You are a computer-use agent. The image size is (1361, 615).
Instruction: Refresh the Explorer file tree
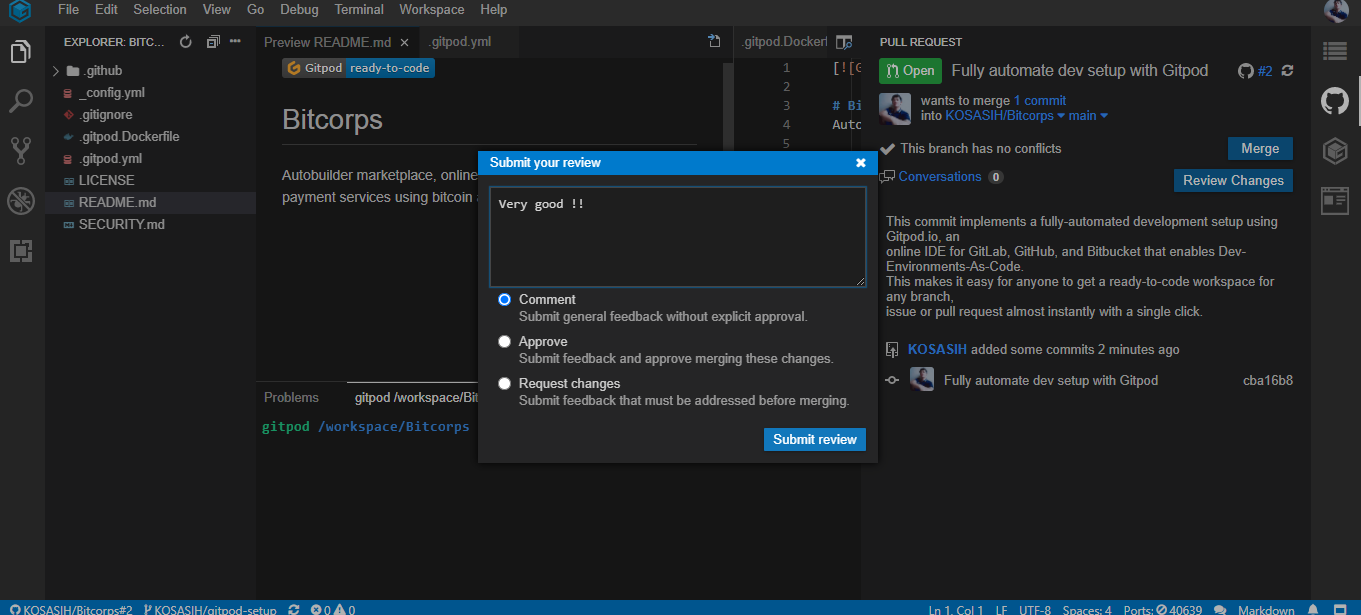[185, 42]
